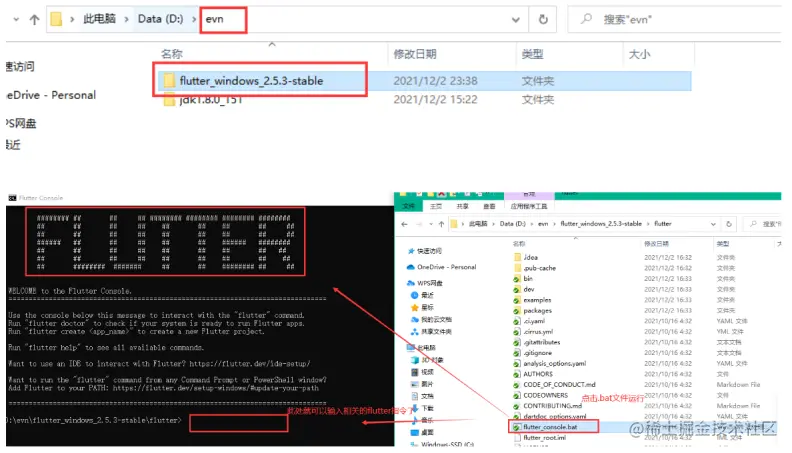The height and width of the screenshot is (453, 792).
Task: Open the 主页 ribbon tab
Action: 436,206
